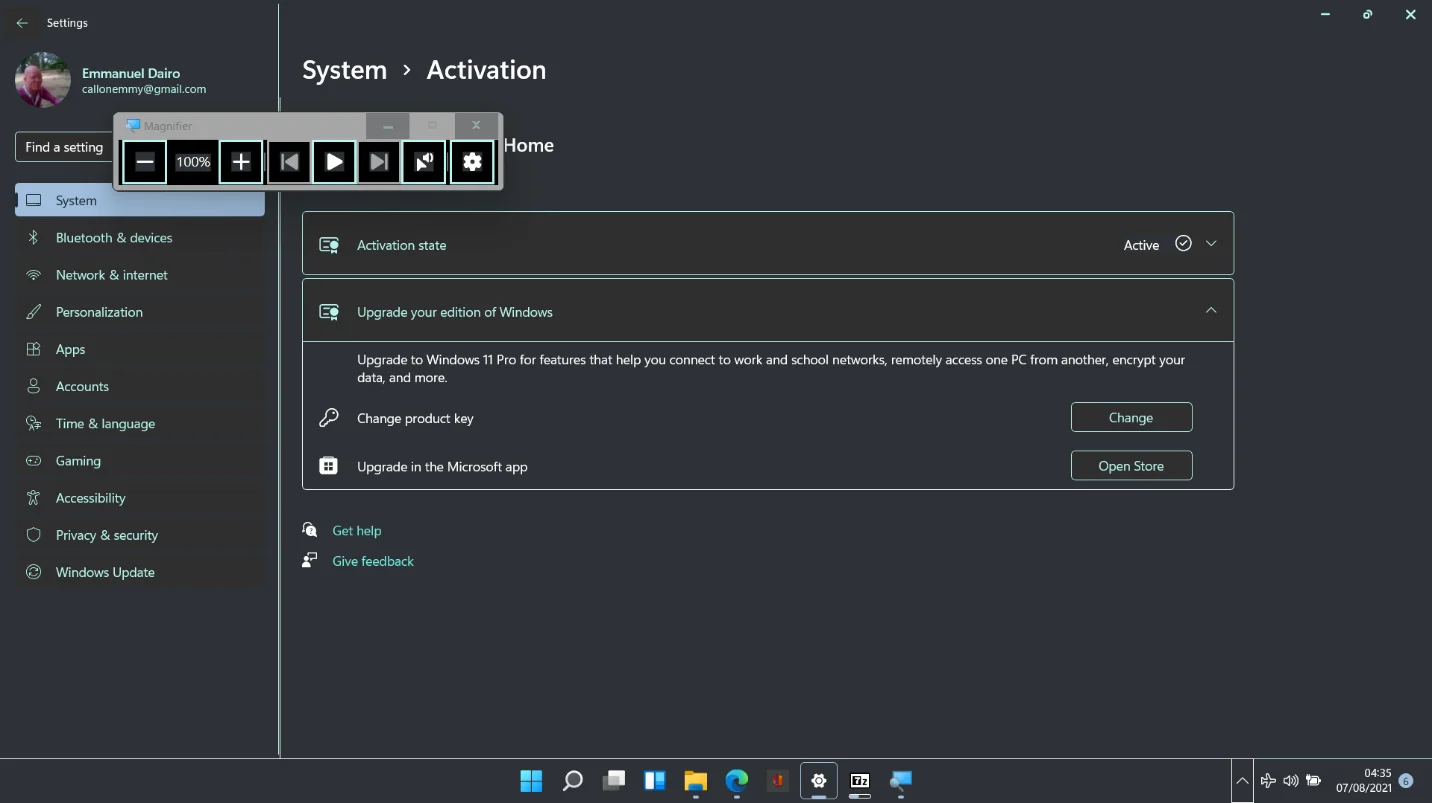Zoom out with the Magnifier minus button
This screenshot has height=803, width=1432.
[145, 162]
